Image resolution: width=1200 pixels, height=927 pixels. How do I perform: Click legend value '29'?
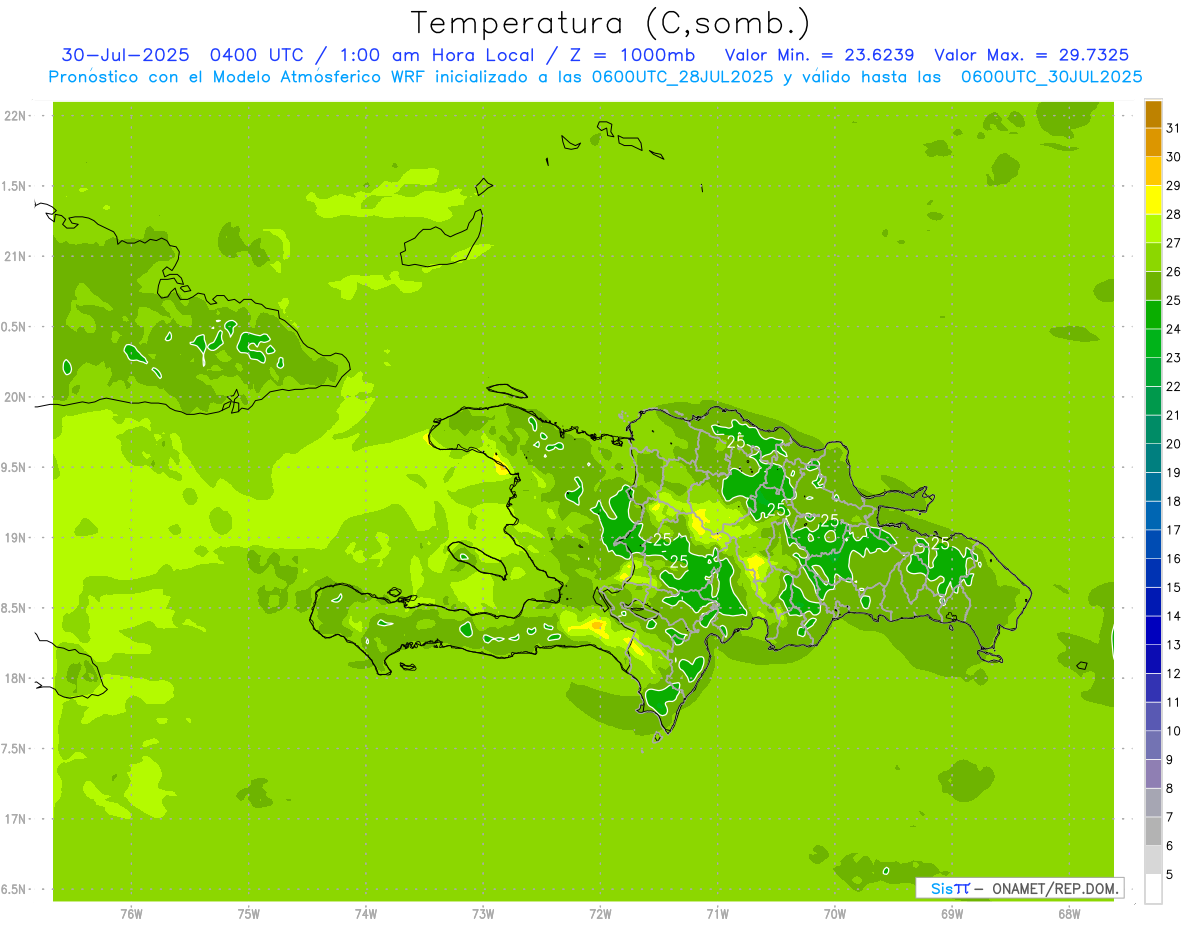(1174, 185)
